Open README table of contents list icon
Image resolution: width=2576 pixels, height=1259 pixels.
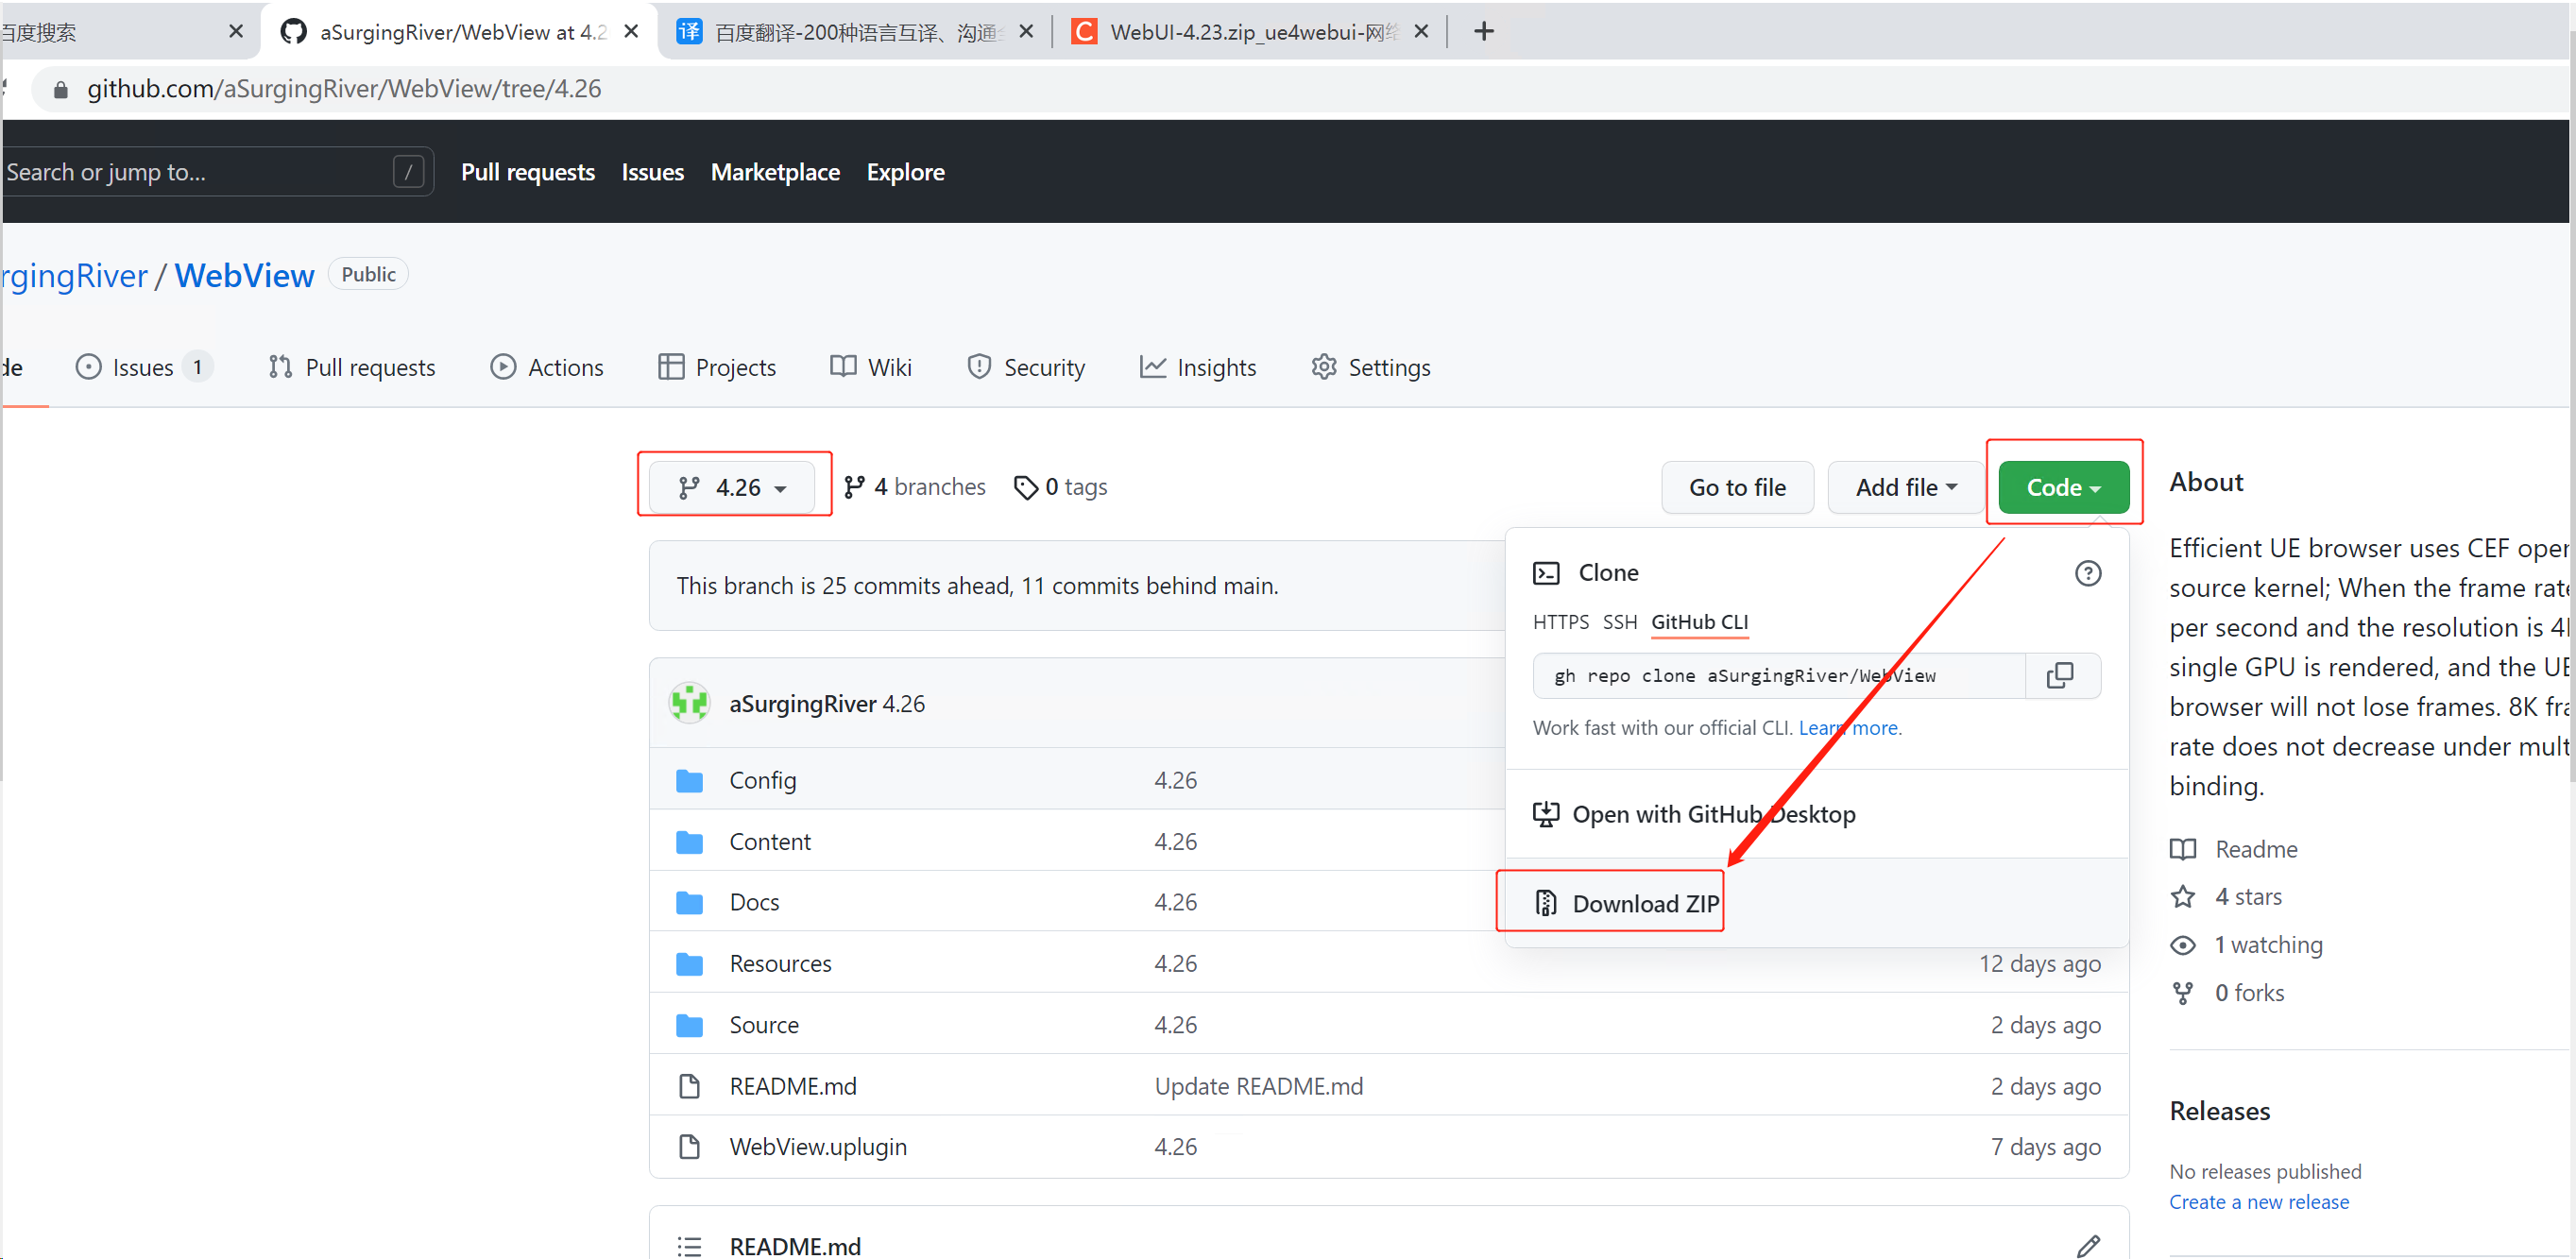pos(689,1246)
